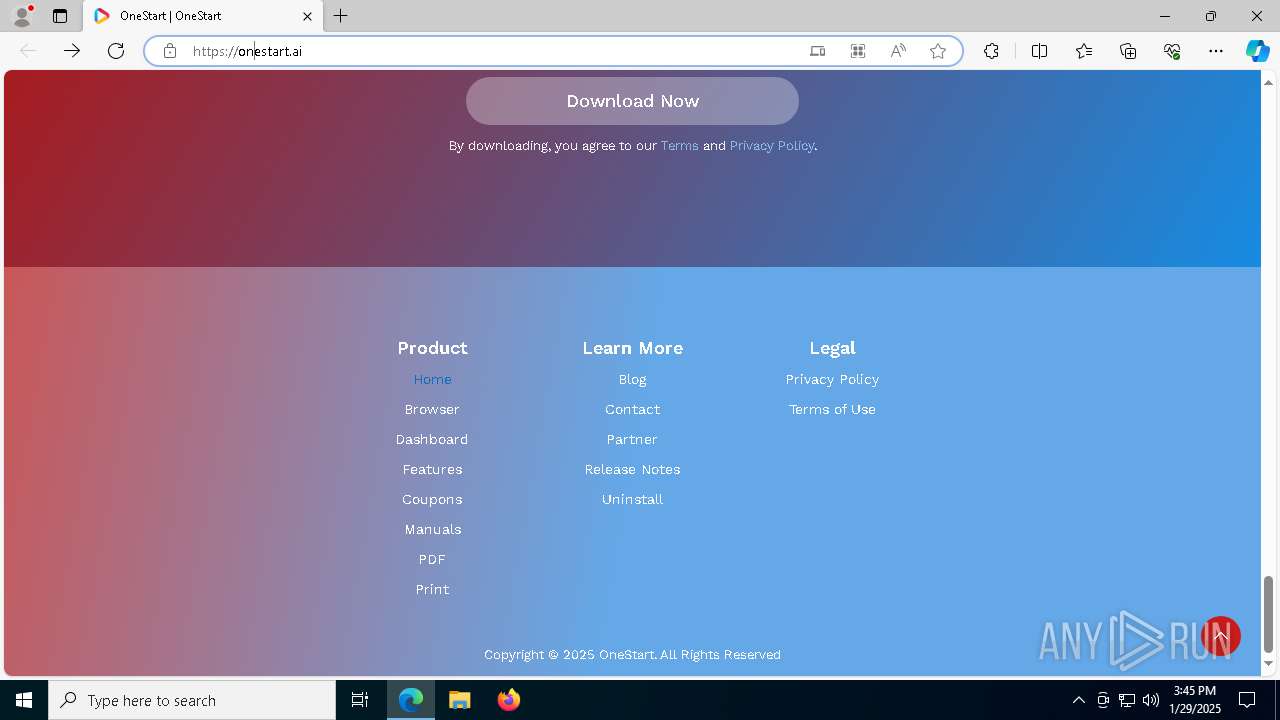Open Coupons footer link
The image size is (1280, 720).
click(432, 499)
